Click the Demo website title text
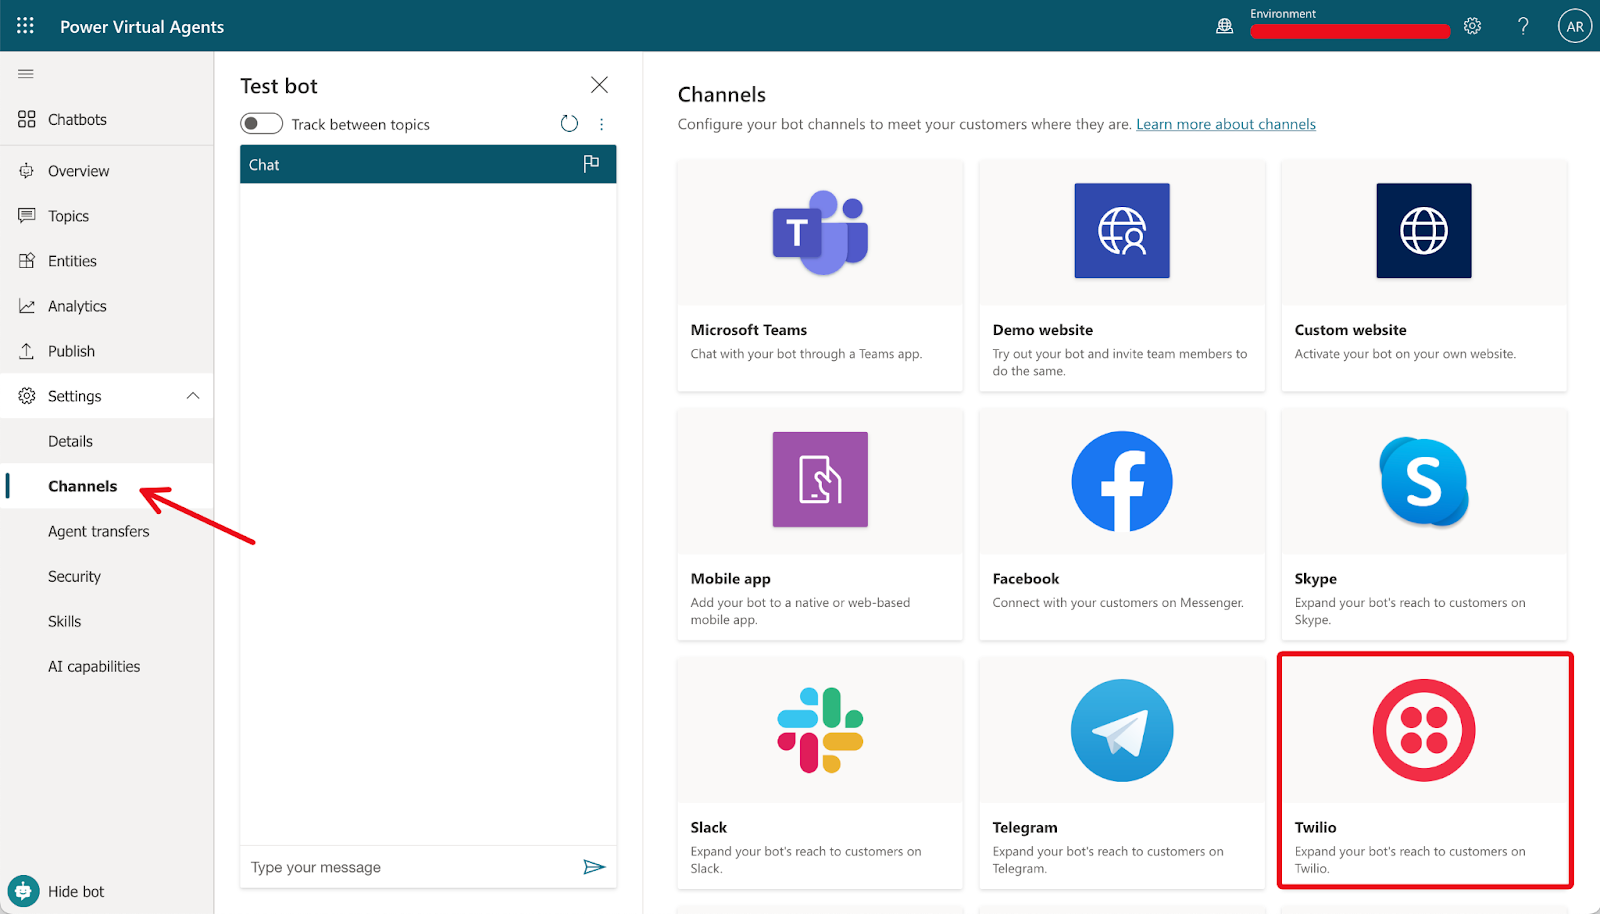The width and height of the screenshot is (1600, 914). pyautogui.click(x=1042, y=330)
